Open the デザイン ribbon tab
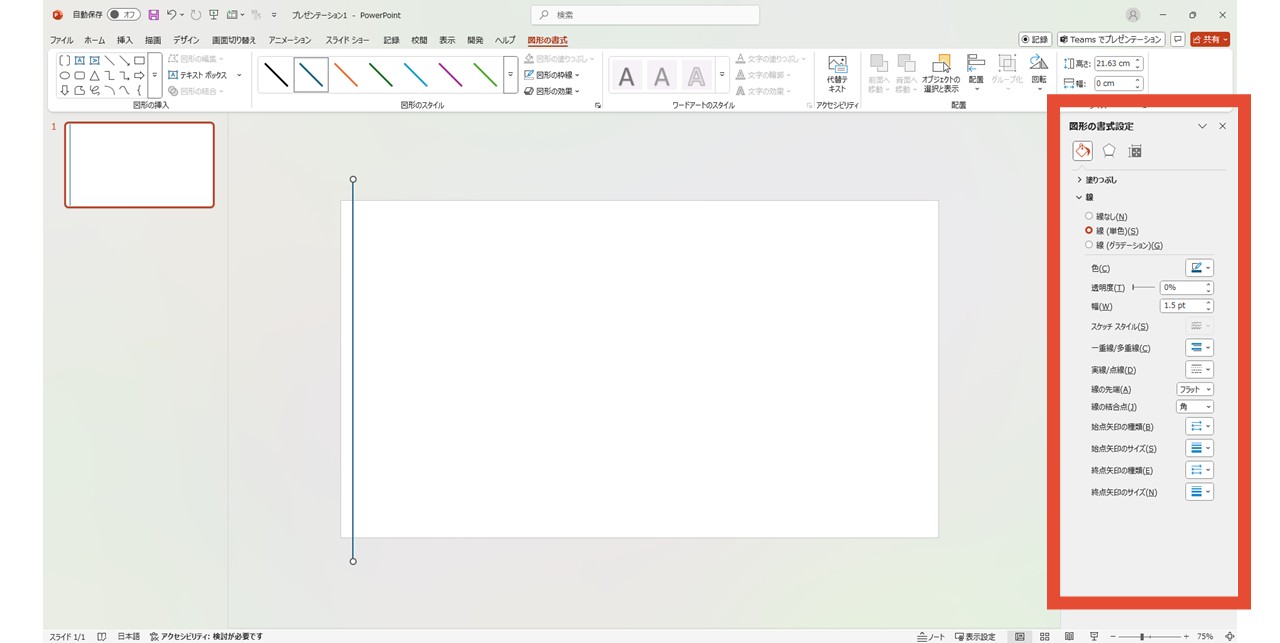 pyautogui.click(x=186, y=40)
